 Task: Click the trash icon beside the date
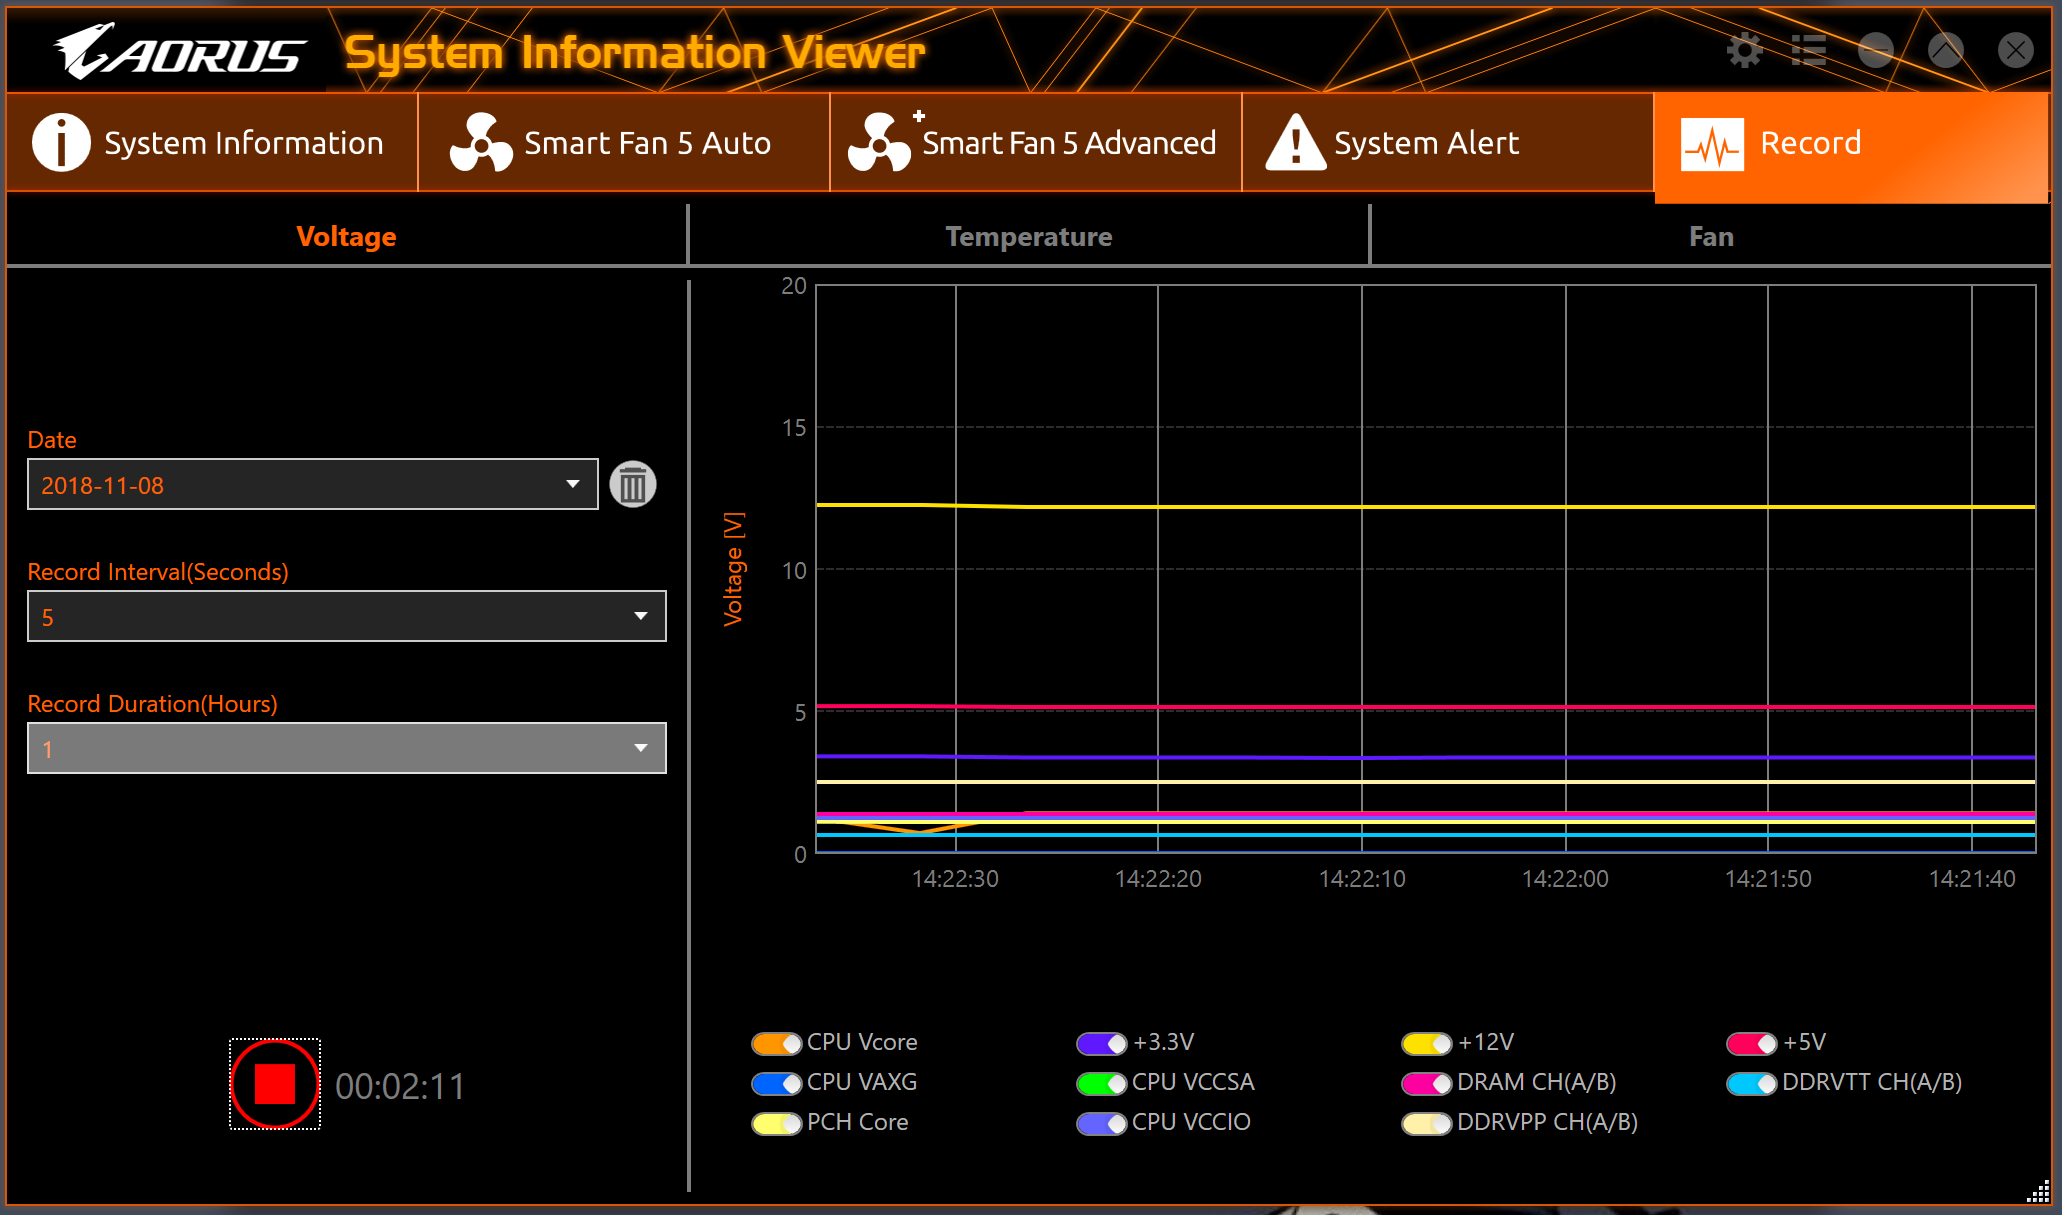[633, 485]
